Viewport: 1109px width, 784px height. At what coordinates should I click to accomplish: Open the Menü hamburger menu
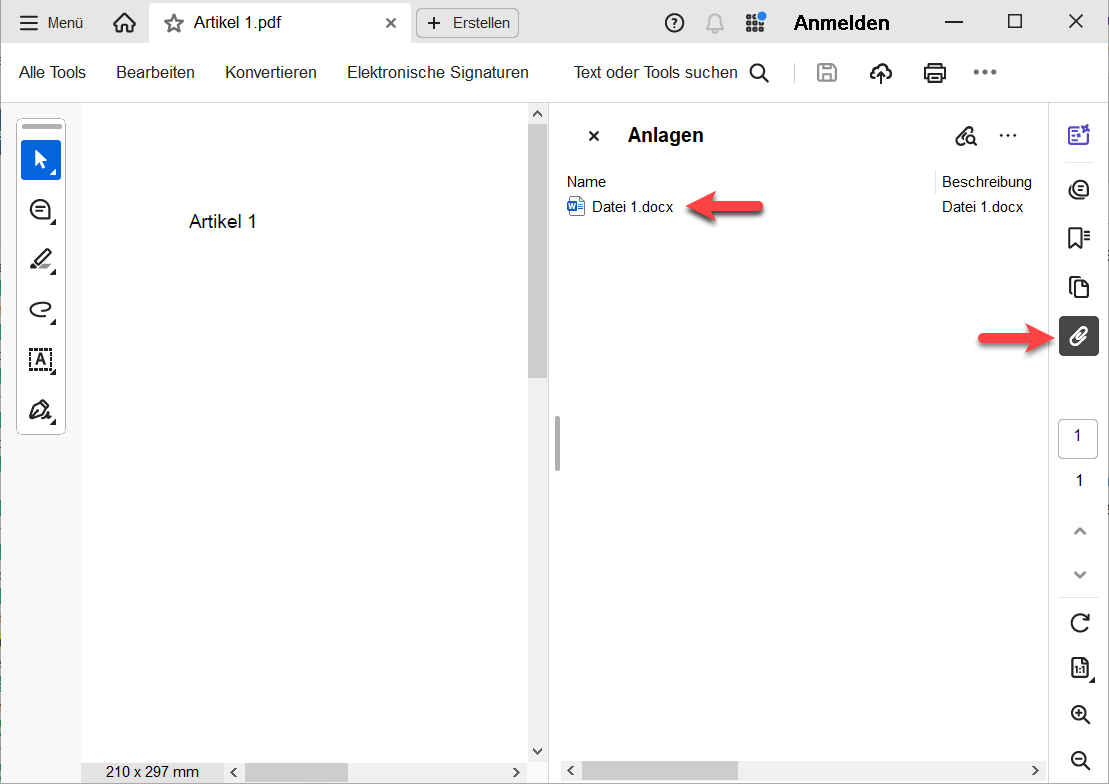[x=52, y=23]
